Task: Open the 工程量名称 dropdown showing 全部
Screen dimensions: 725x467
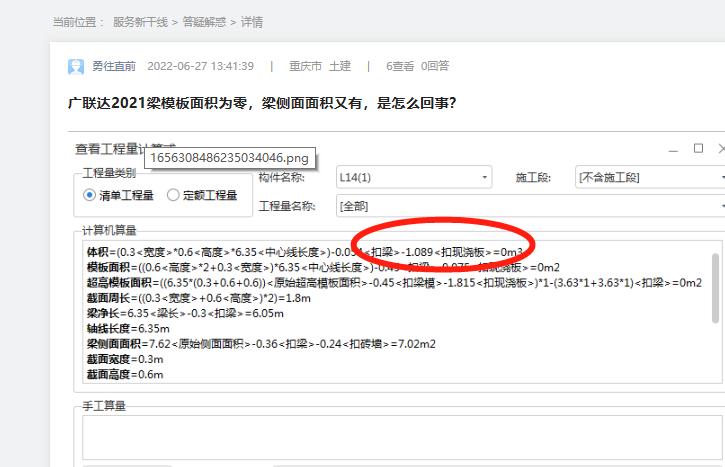Action: pos(530,206)
